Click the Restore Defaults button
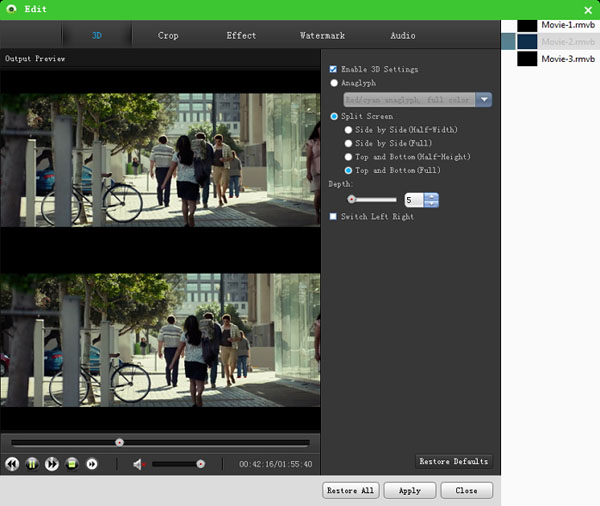This screenshot has height=506, width=600. pos(454,461)
